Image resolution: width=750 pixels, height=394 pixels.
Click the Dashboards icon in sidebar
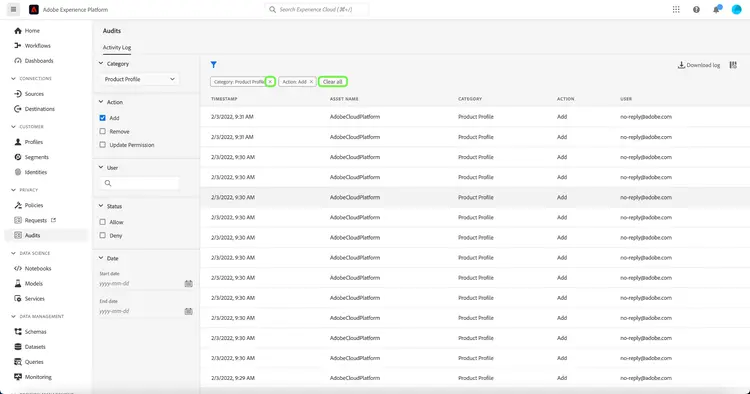(18, 61)
